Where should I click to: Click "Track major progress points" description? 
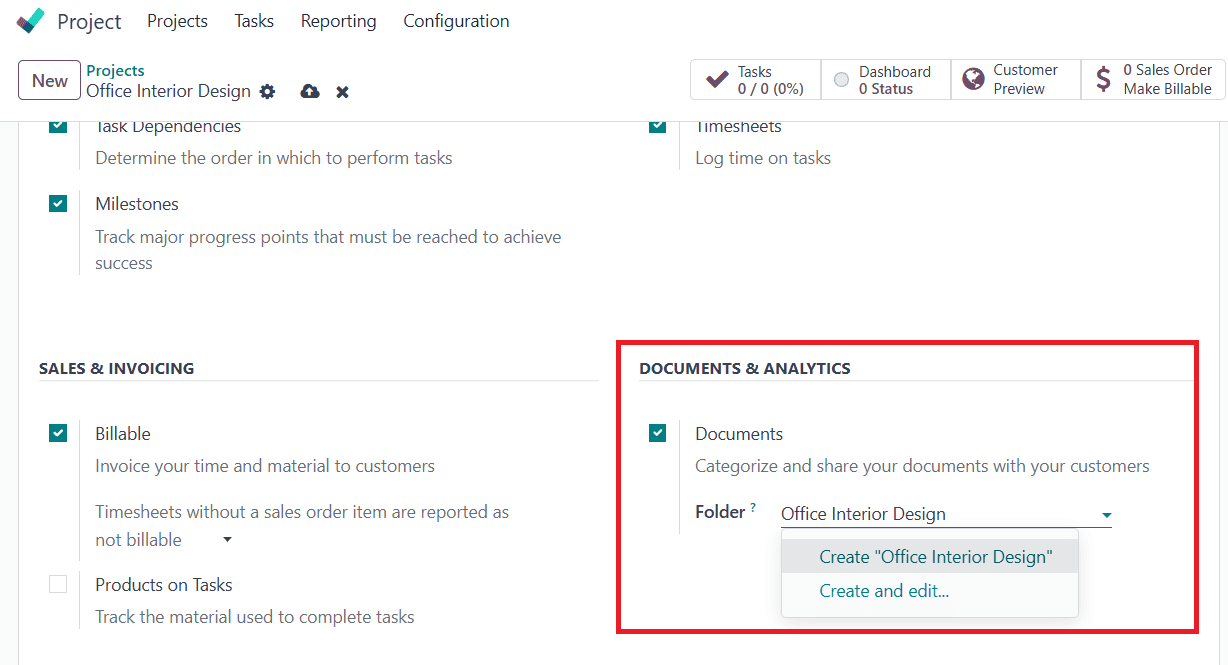tap(328, 250)
